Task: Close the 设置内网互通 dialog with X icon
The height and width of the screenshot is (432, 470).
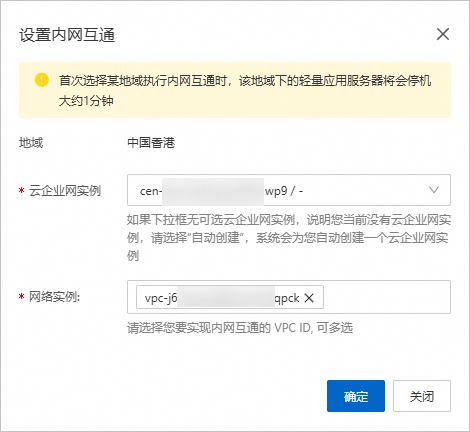Action: pyautogui.click(x=443, y=34)
